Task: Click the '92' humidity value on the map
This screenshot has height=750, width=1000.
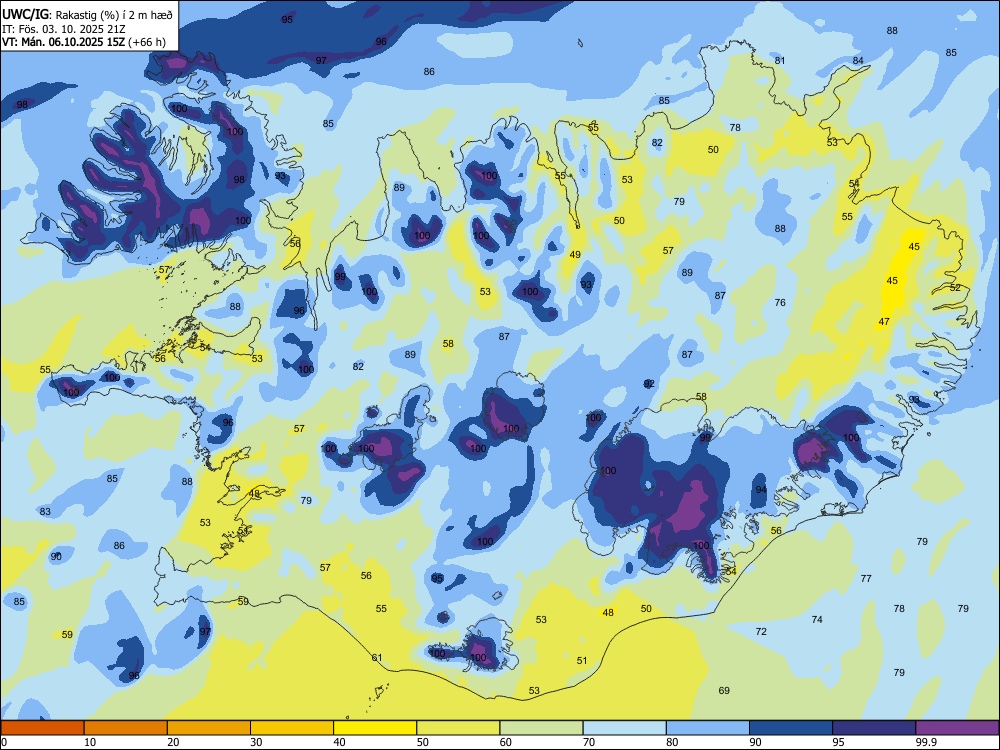Action: [649, 384]
